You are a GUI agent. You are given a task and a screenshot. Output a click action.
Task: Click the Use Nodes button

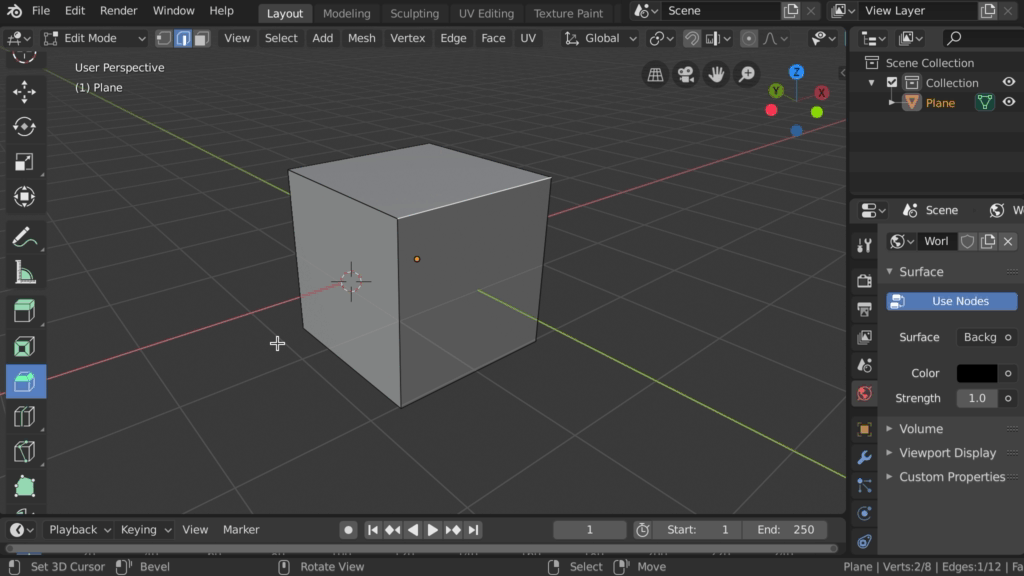point(951,301)
